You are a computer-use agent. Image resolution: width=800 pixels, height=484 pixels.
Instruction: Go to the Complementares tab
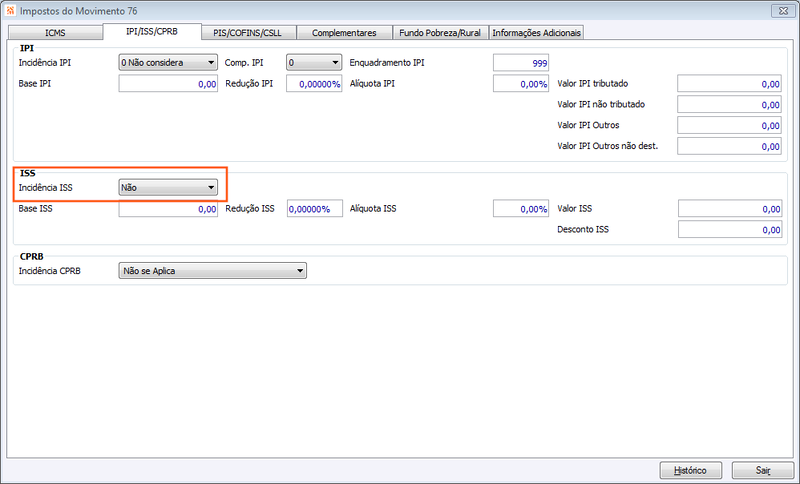point(344,33)
